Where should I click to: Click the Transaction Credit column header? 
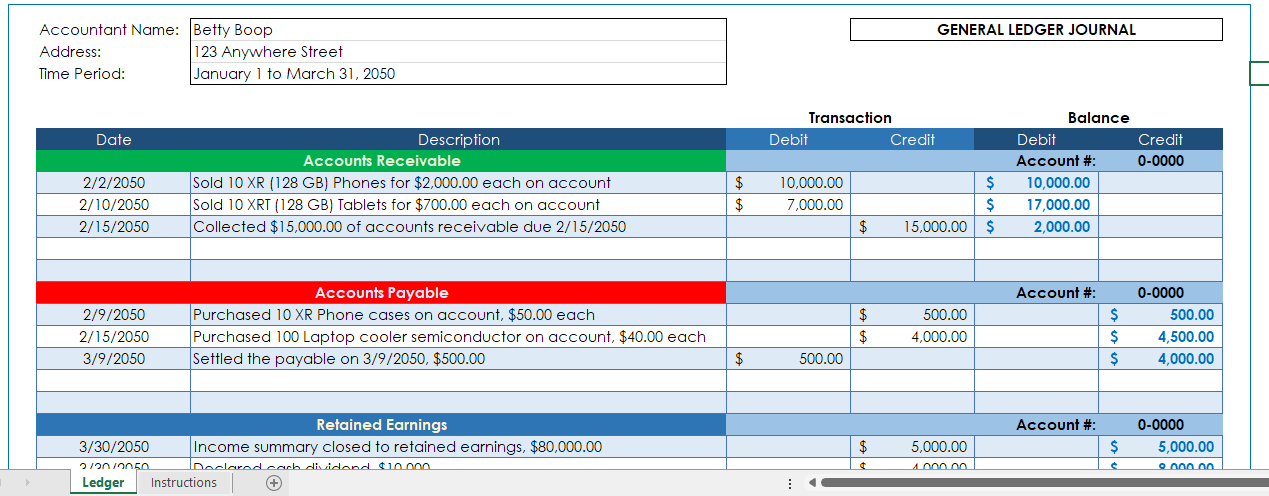coord(912,140)
